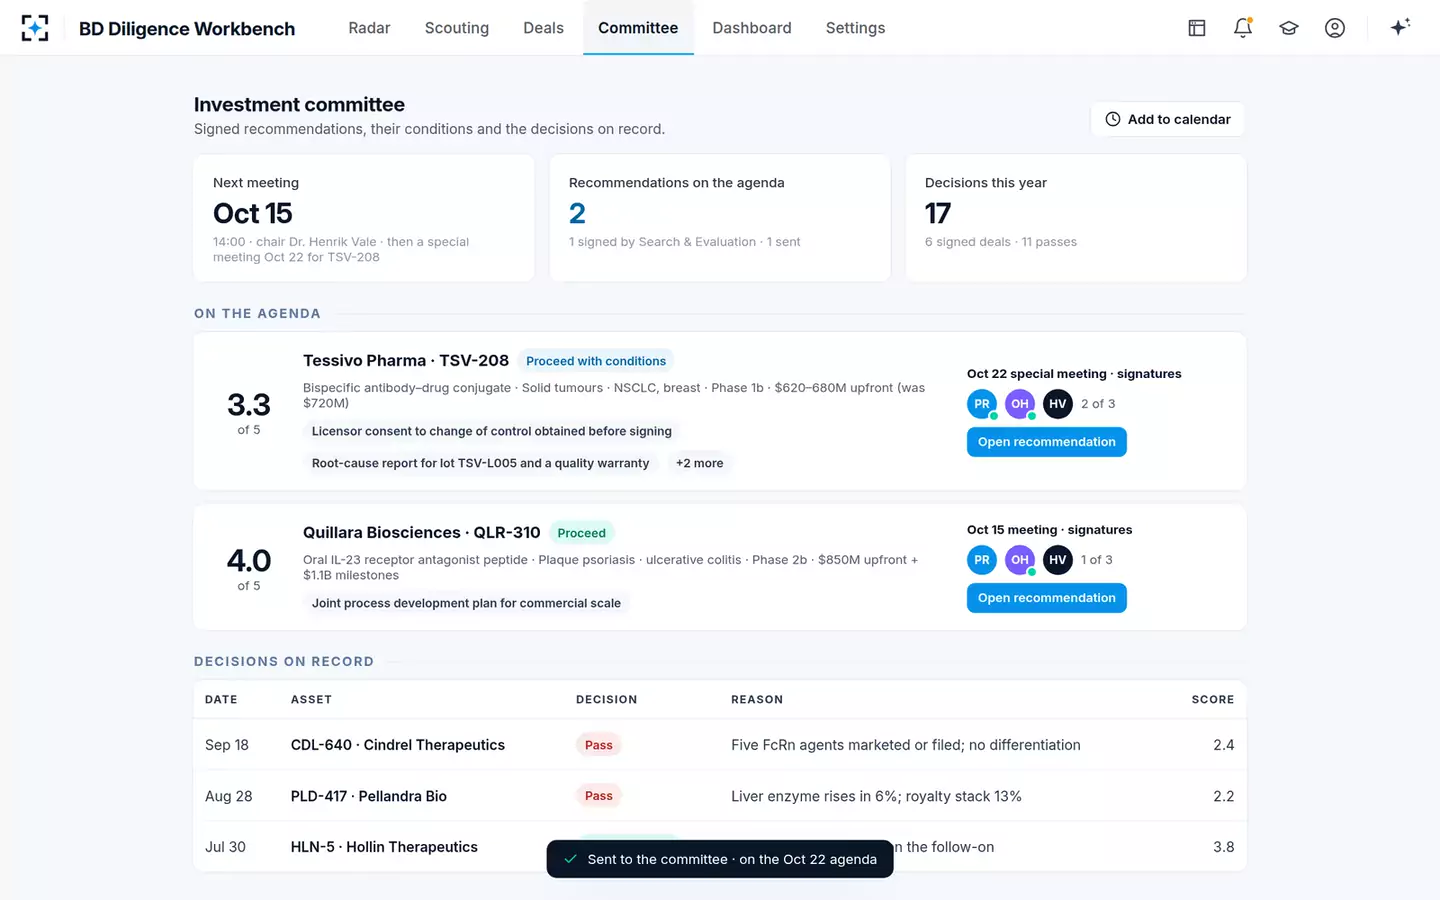
Task: Open the Next meeting Oct 15 card
Action: [x=364, y=218]
